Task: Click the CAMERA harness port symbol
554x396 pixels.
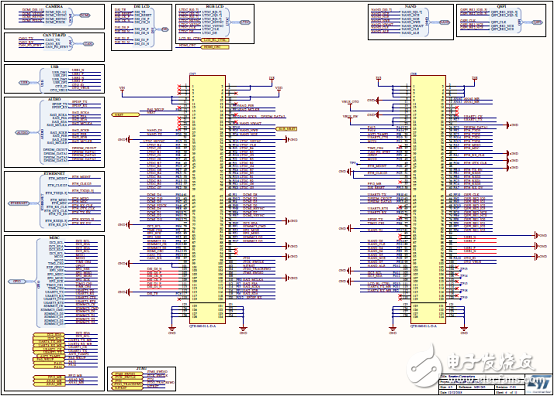Action: tap(84, 15)
